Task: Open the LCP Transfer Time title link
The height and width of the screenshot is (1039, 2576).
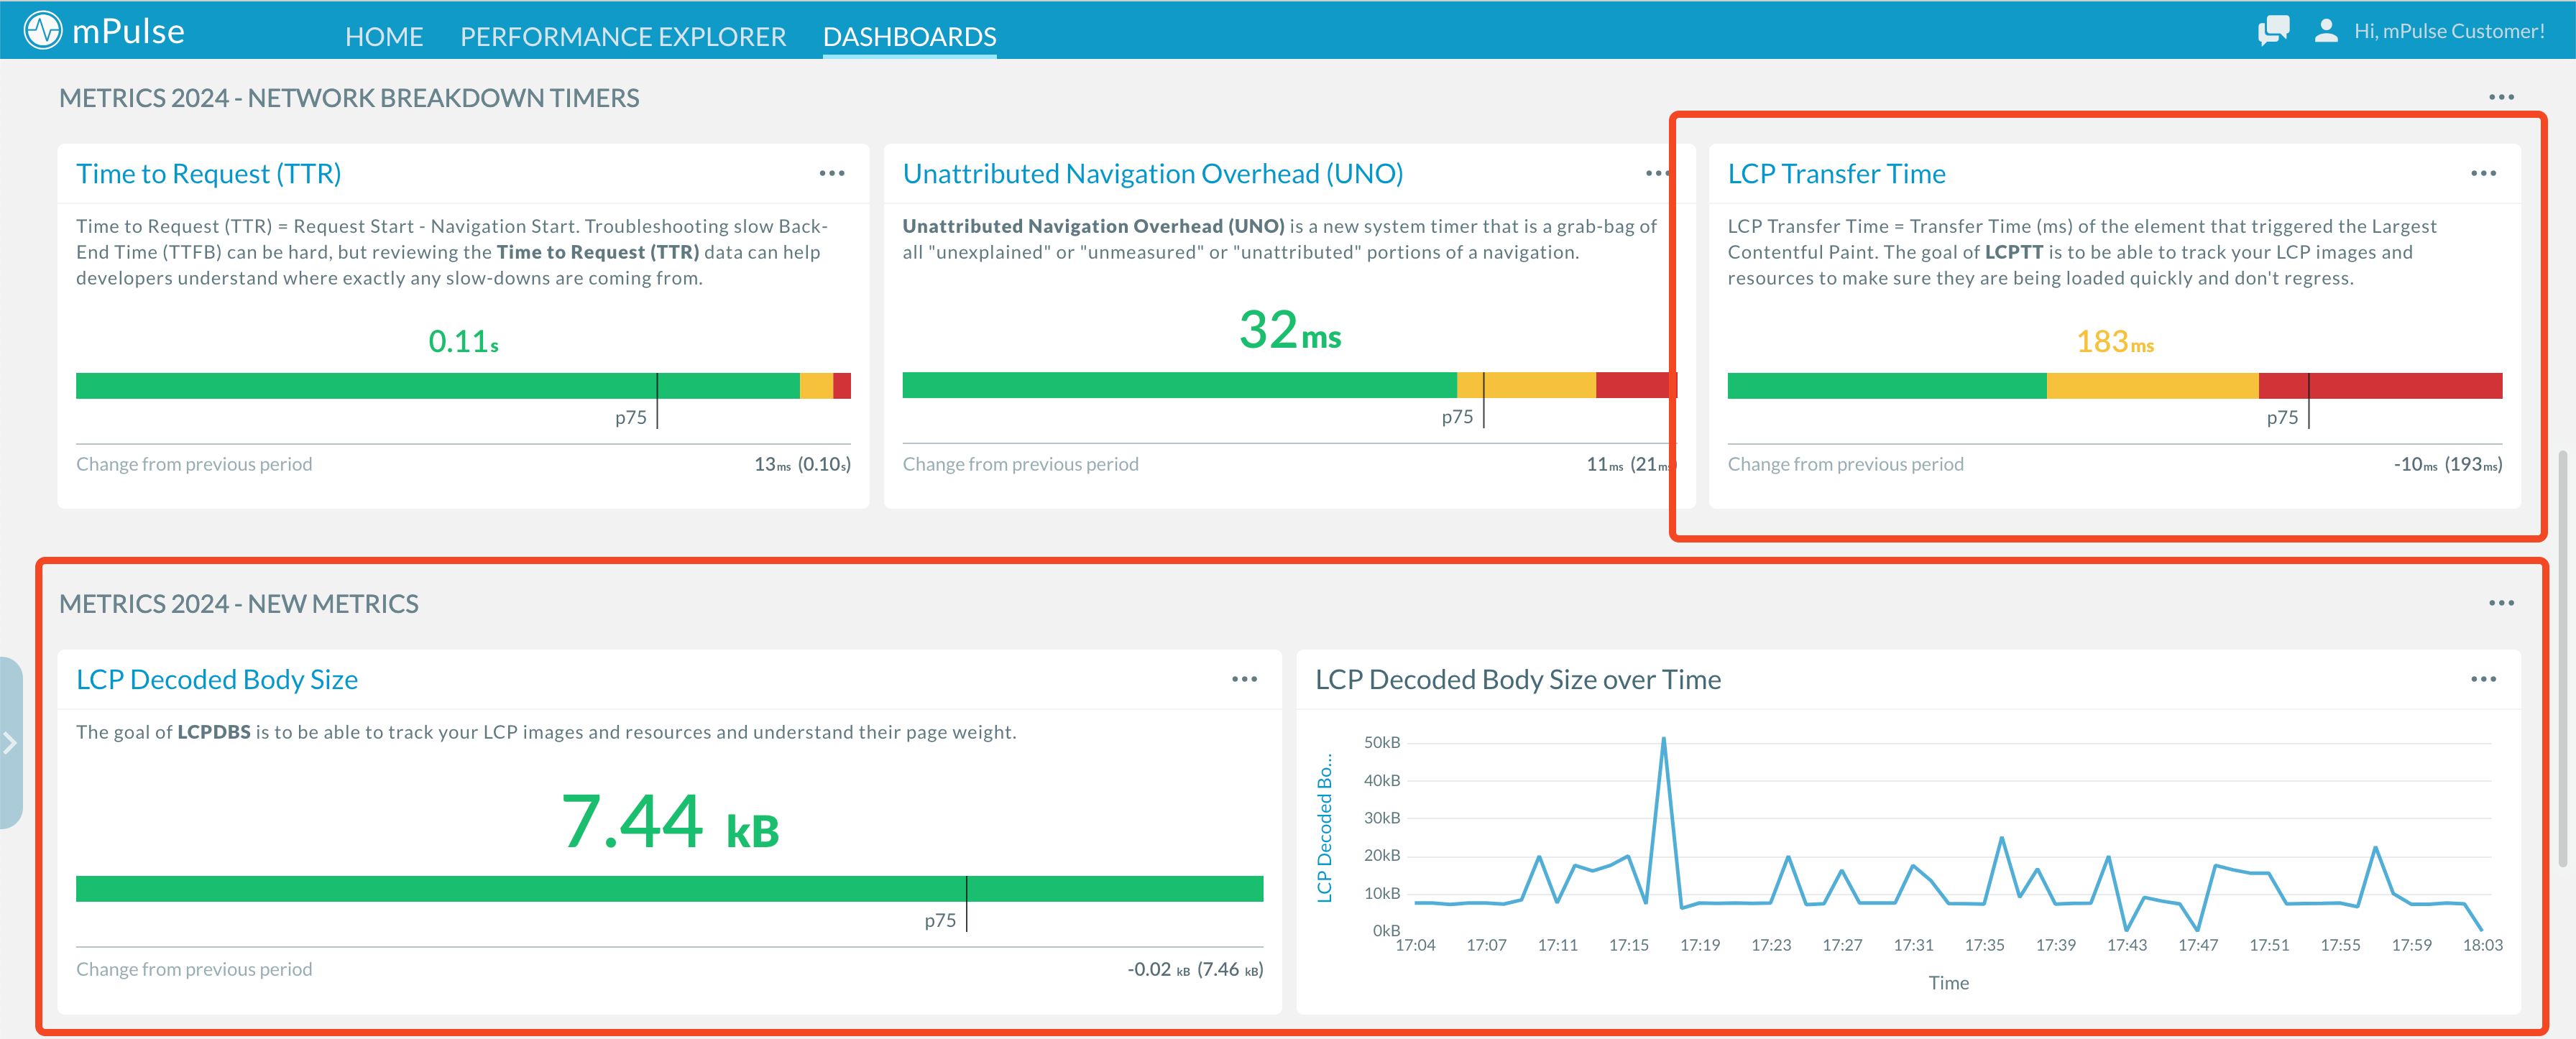Action: click(x=1836, y=173)
